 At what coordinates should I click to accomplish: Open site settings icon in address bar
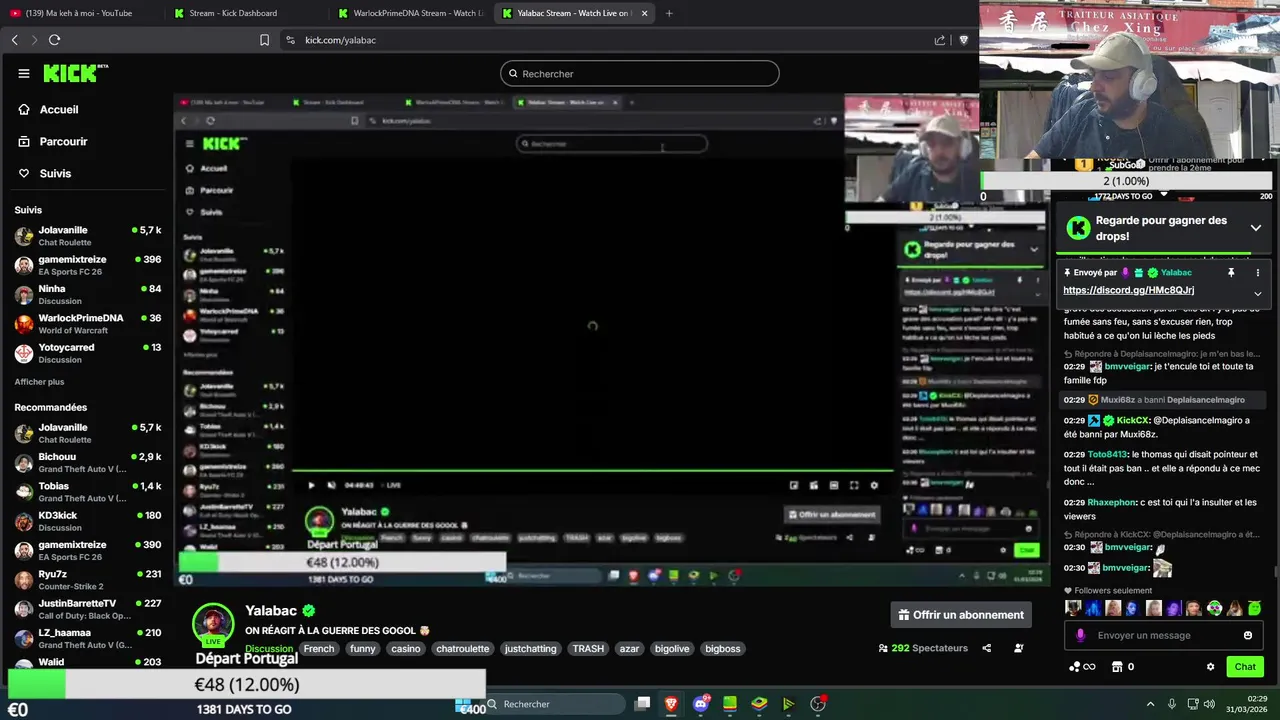click(x=290, y=40)
